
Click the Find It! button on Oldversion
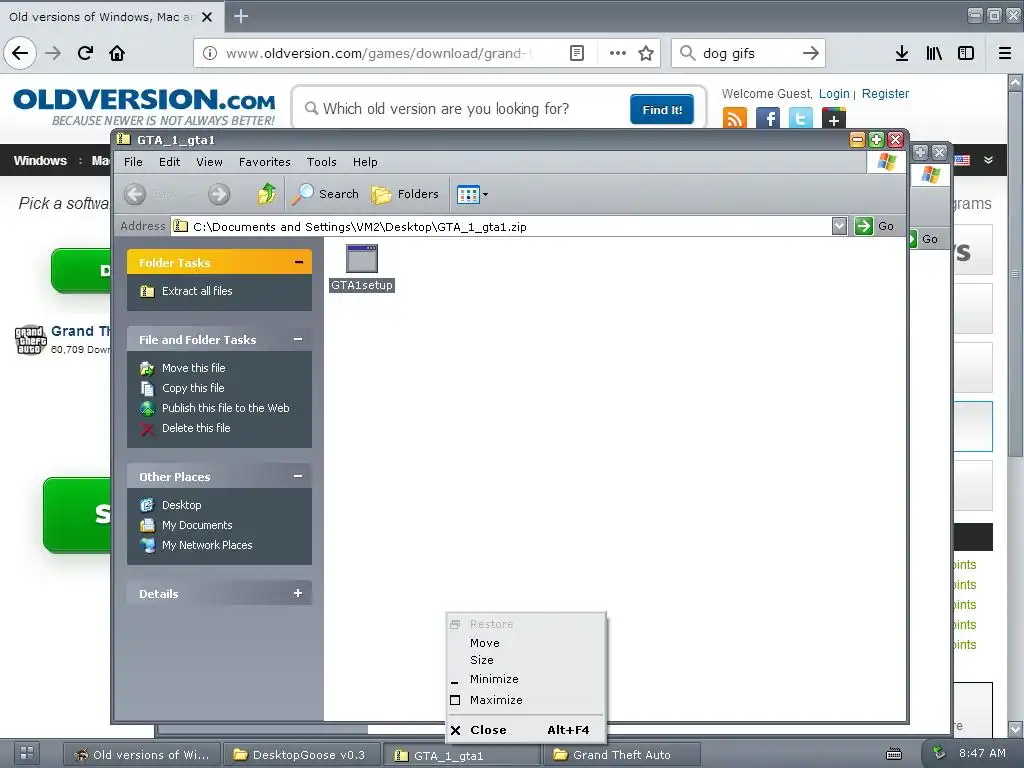[x=662, y=109]
